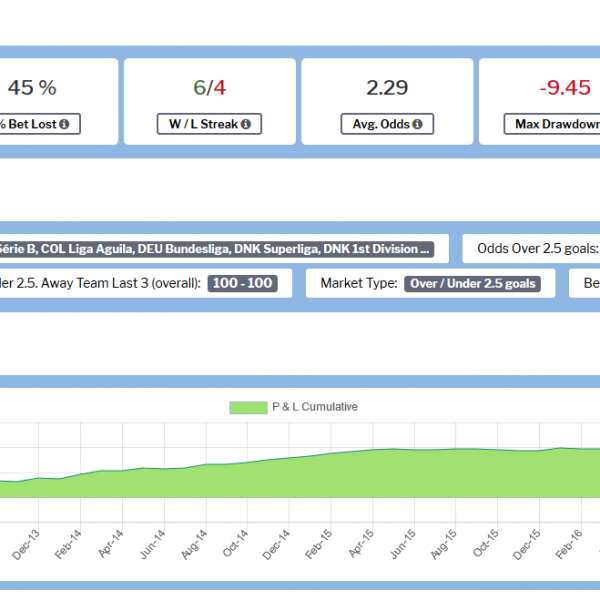Click the Aug-14 axis label
The width and height of the screenshot is (600, 600).
coord(194,545)
